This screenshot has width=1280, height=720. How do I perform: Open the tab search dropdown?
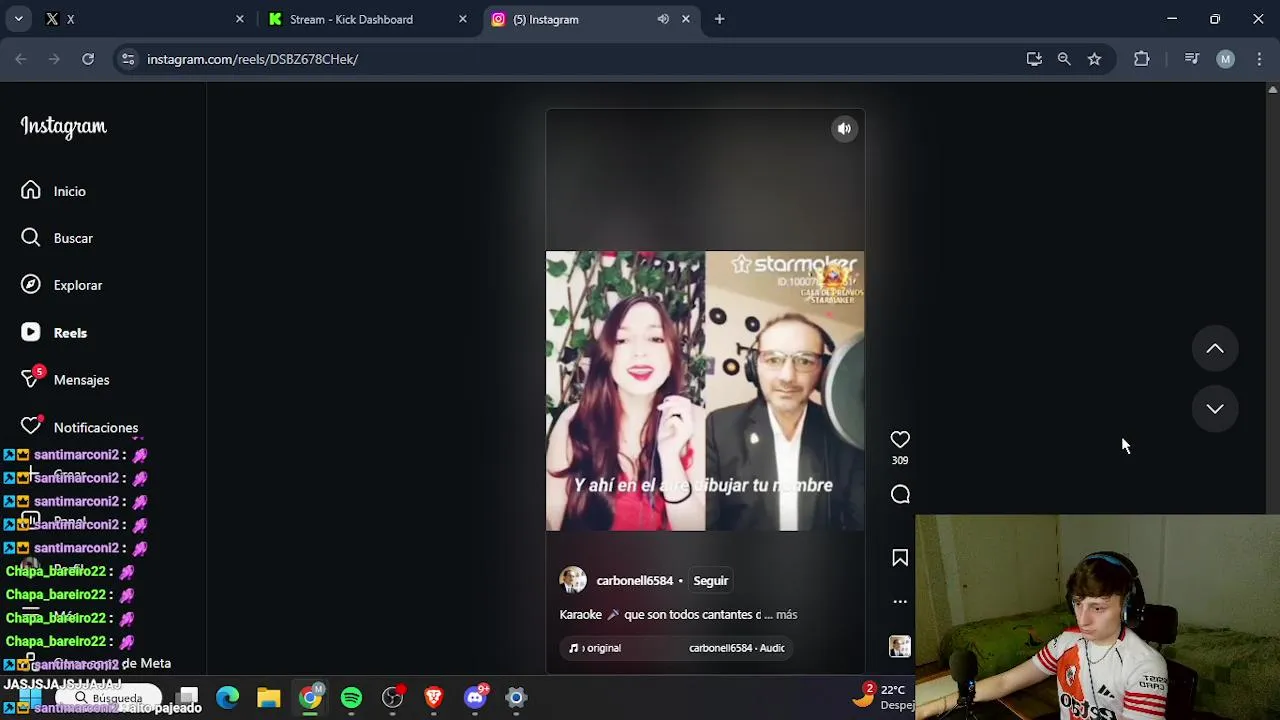point(18,19)
